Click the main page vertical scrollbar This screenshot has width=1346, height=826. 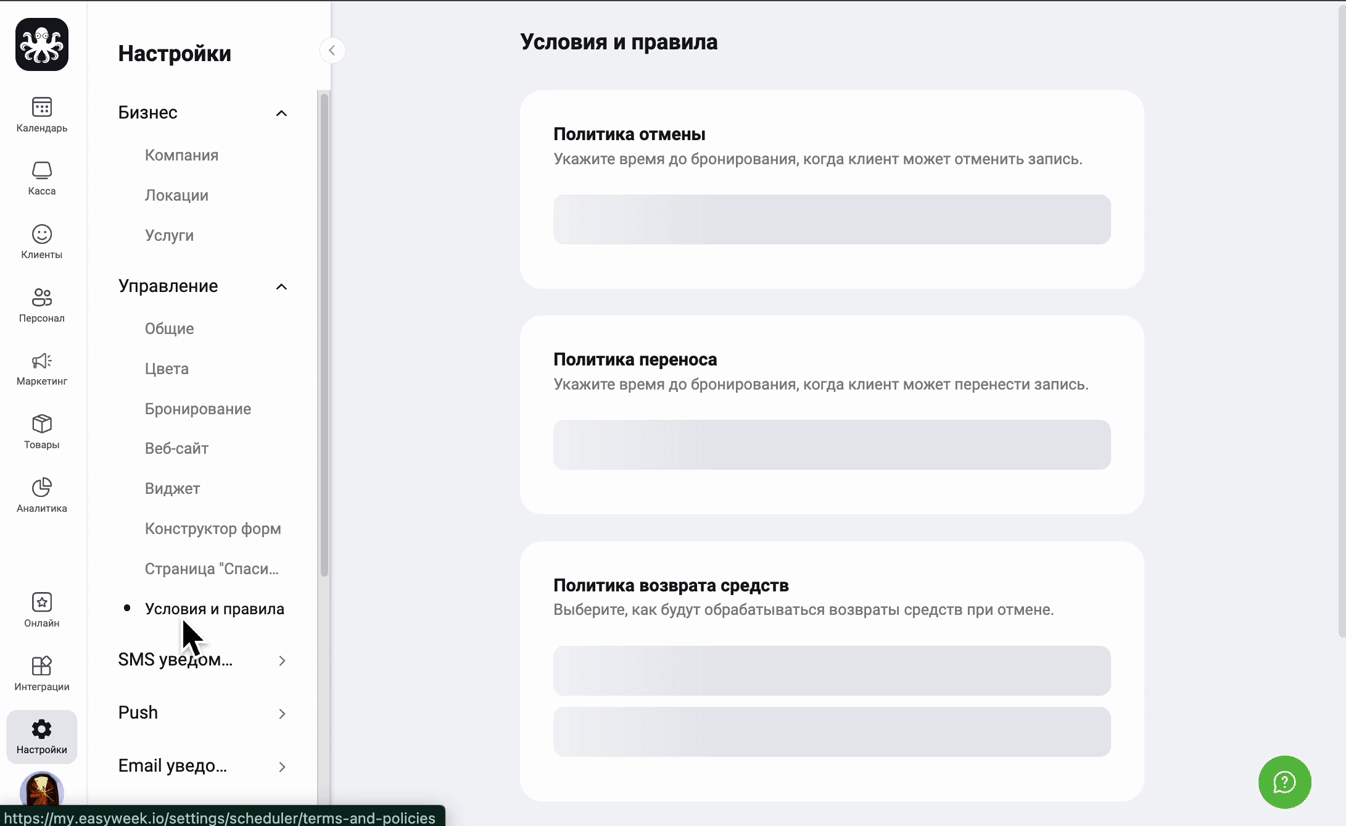click(x=1341, y=320)
